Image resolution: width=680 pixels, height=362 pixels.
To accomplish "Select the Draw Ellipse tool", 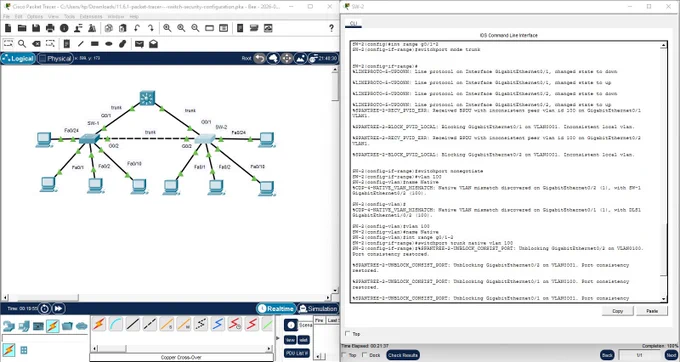I will click(x=109, y=44).
